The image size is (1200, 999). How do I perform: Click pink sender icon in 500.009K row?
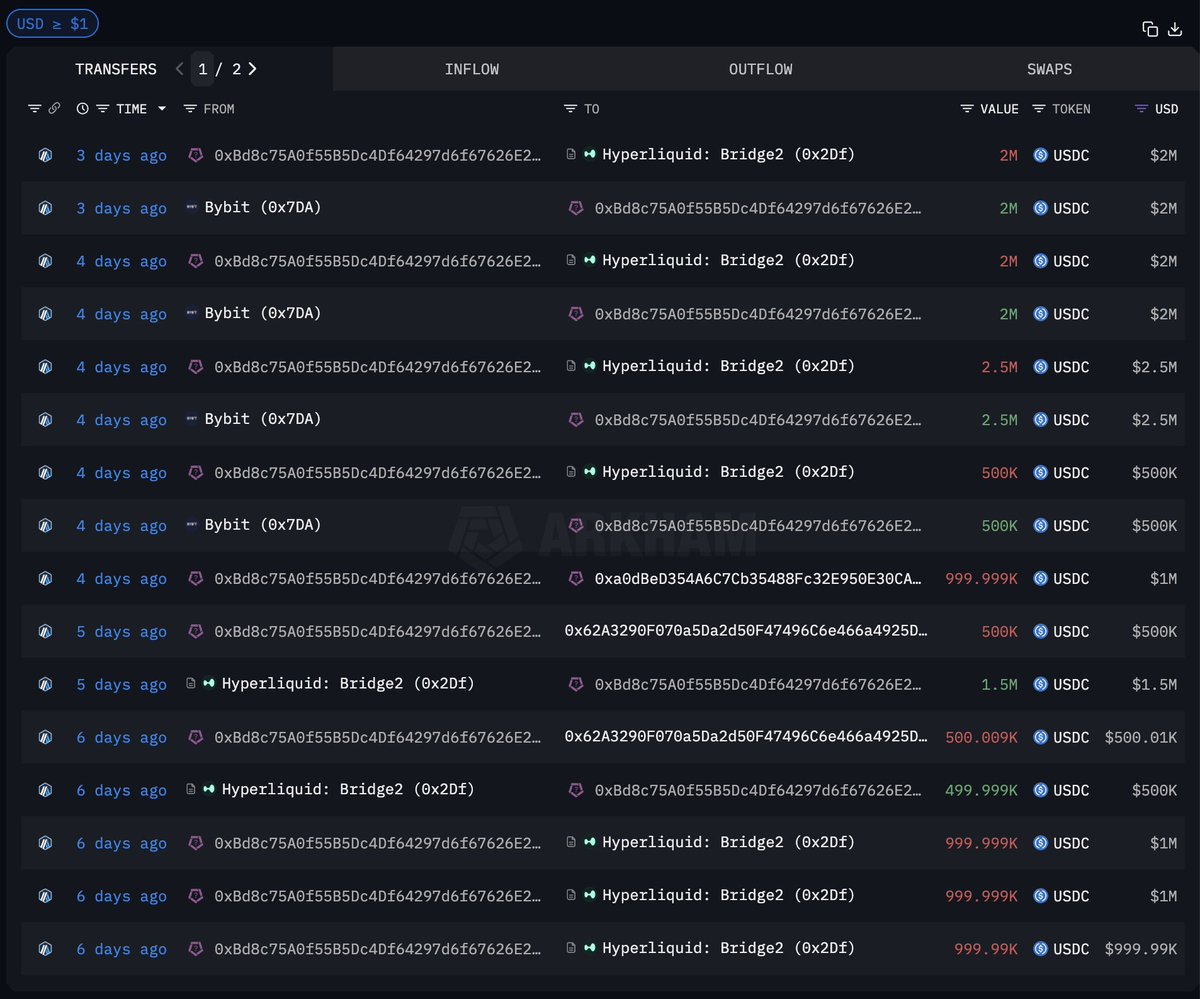(196, 737)
